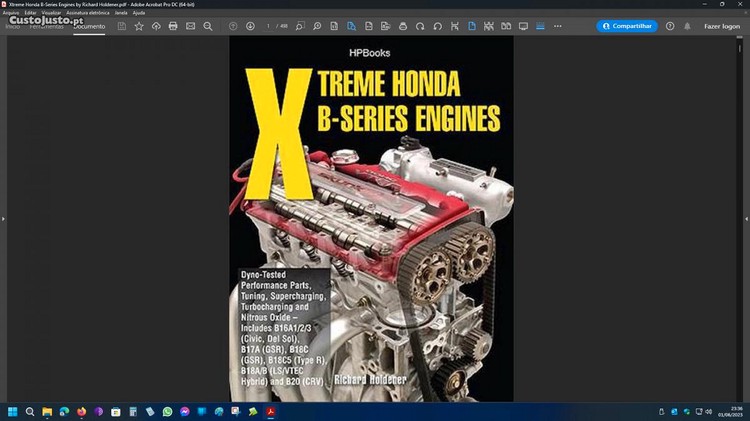The height and width of the screenshot is (421, 750).
Task: Open the help question mark icon
Action: pyautogui.click(x=670, y=26)
